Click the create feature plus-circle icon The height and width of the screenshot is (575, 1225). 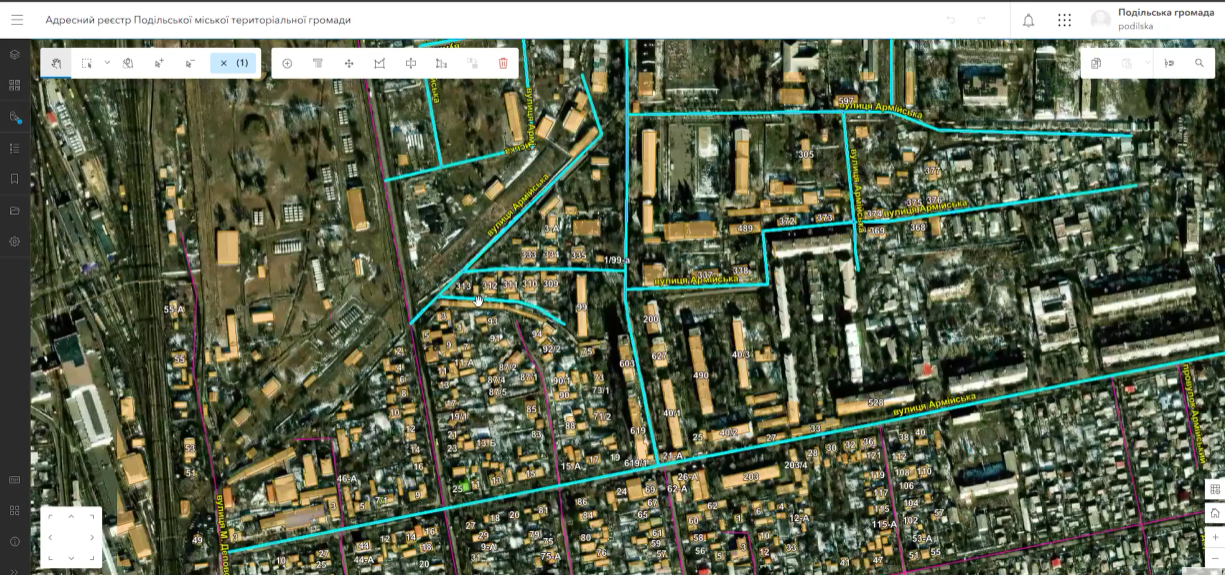point(287,63)
